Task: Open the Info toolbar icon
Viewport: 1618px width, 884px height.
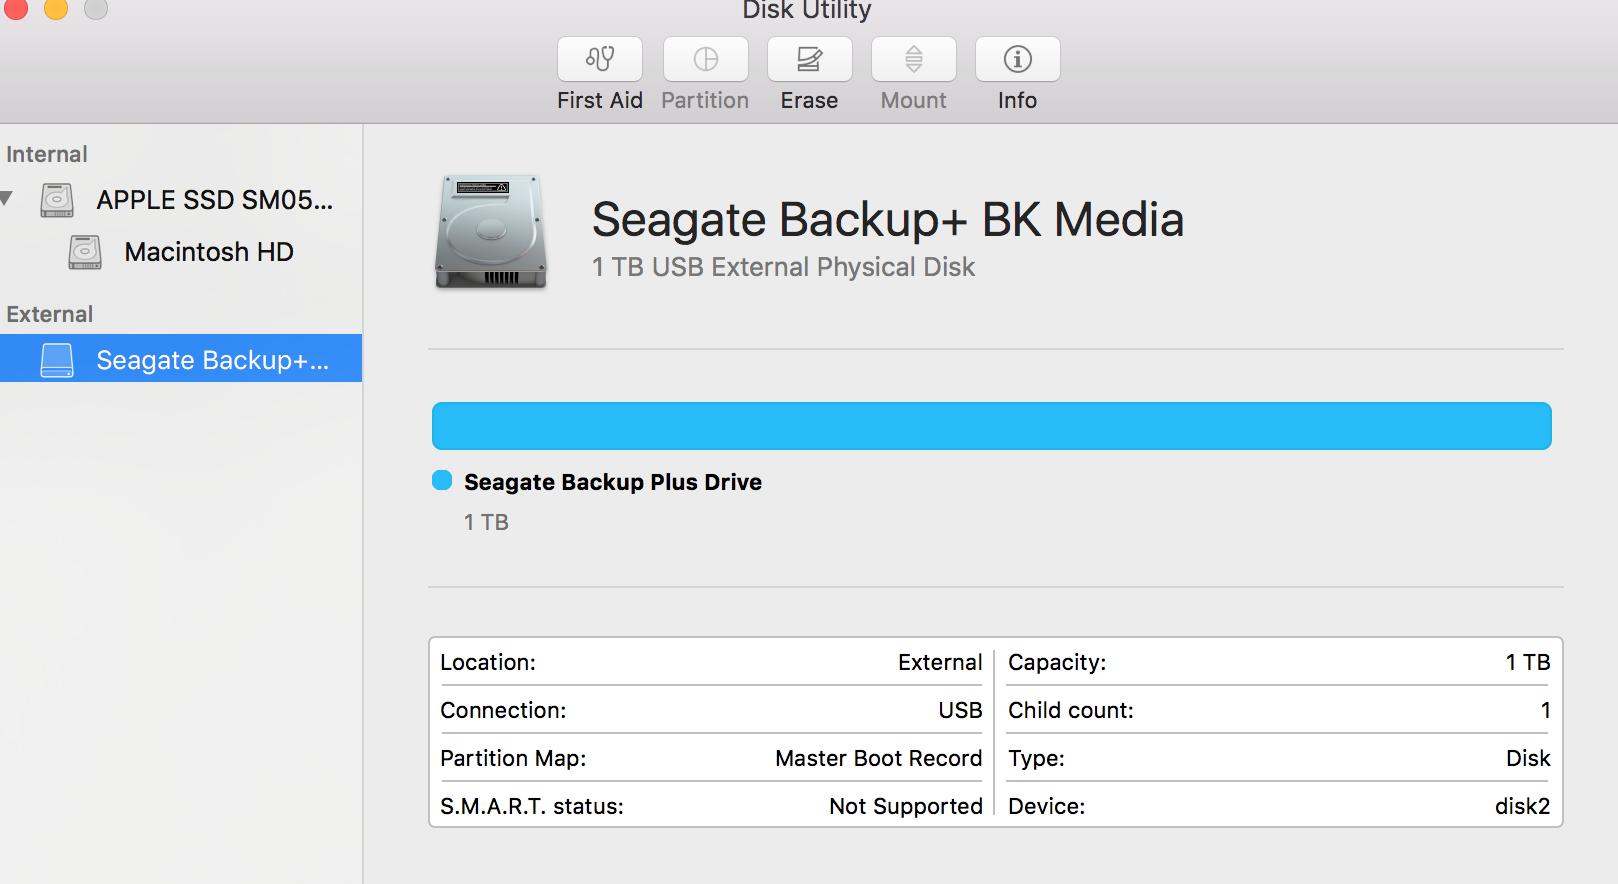Action: click(1017, 59)
